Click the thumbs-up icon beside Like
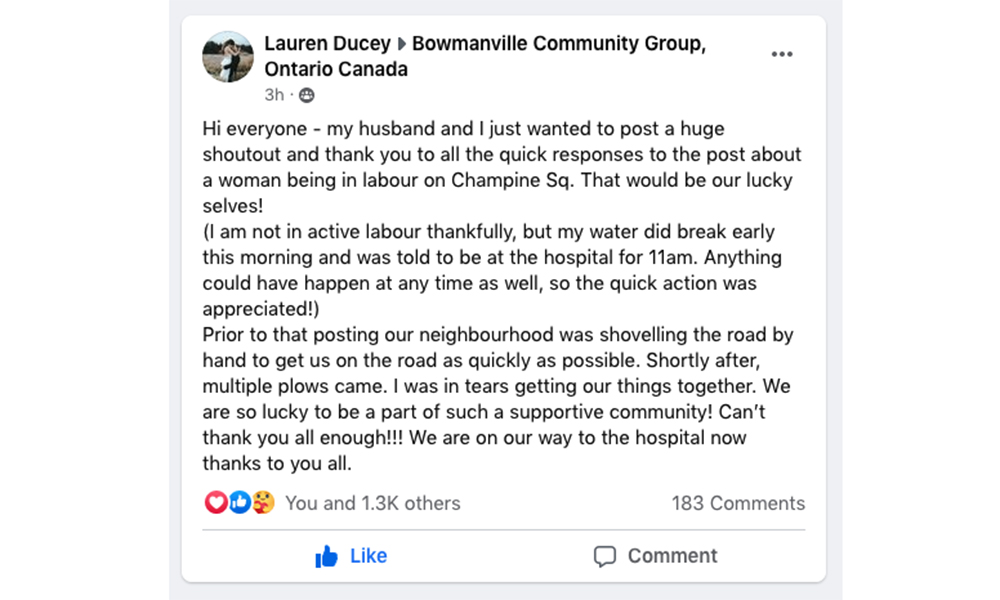Image resolution: width=1000 pixels, height=600 pixels. (x=327, y=556)
